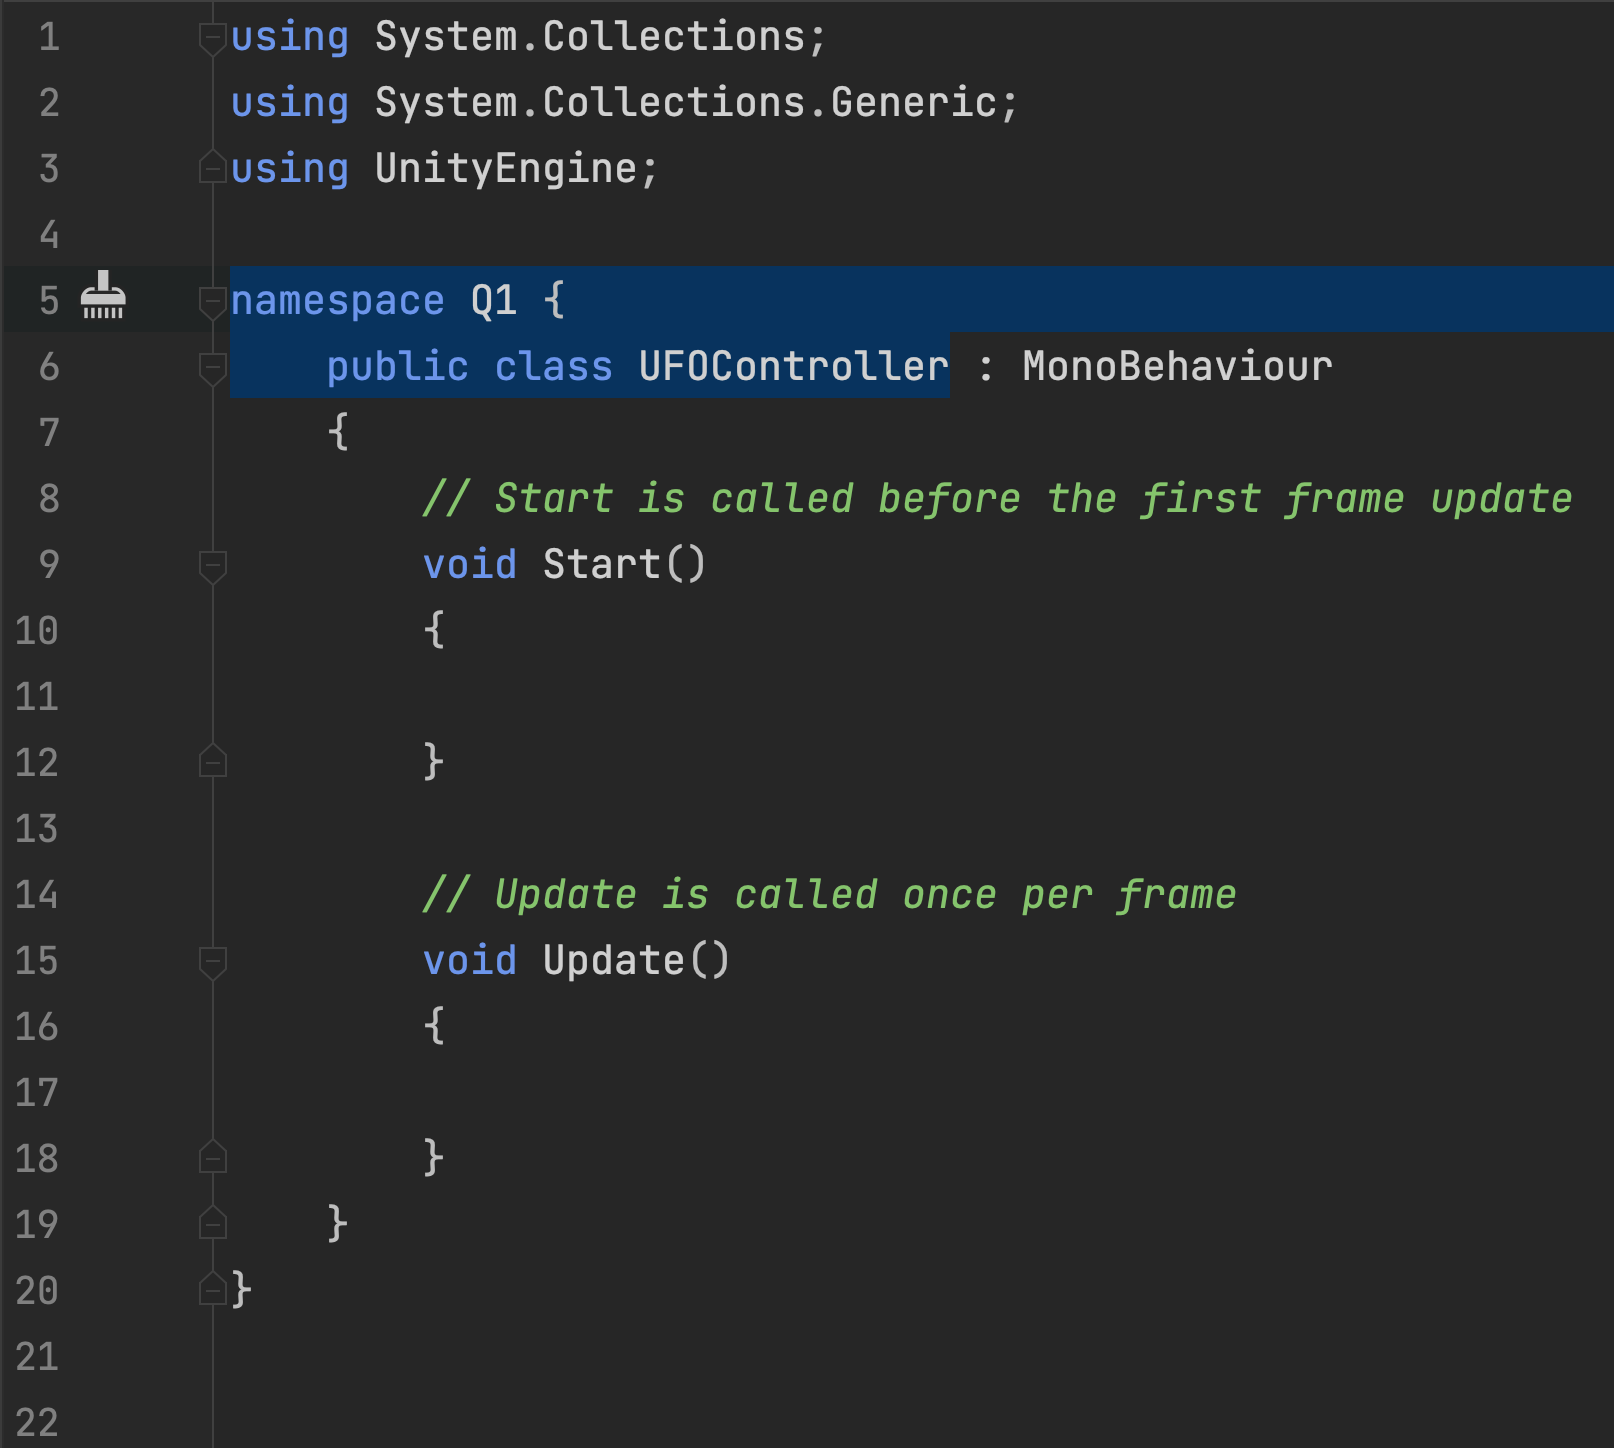Screen dimensions: 1614x1448
Task: Click line number 17 in the gutter
Action: pyautogui.click(x=37, y=1093)
